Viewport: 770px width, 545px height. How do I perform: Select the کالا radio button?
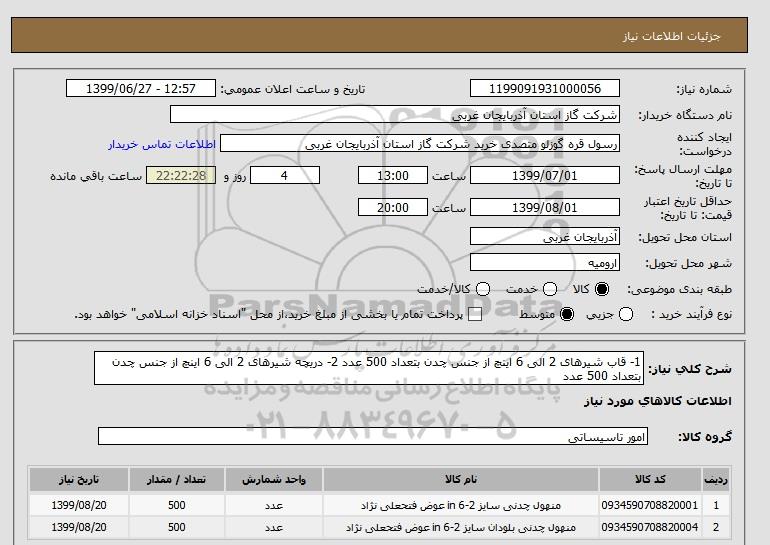pos(602,289)
